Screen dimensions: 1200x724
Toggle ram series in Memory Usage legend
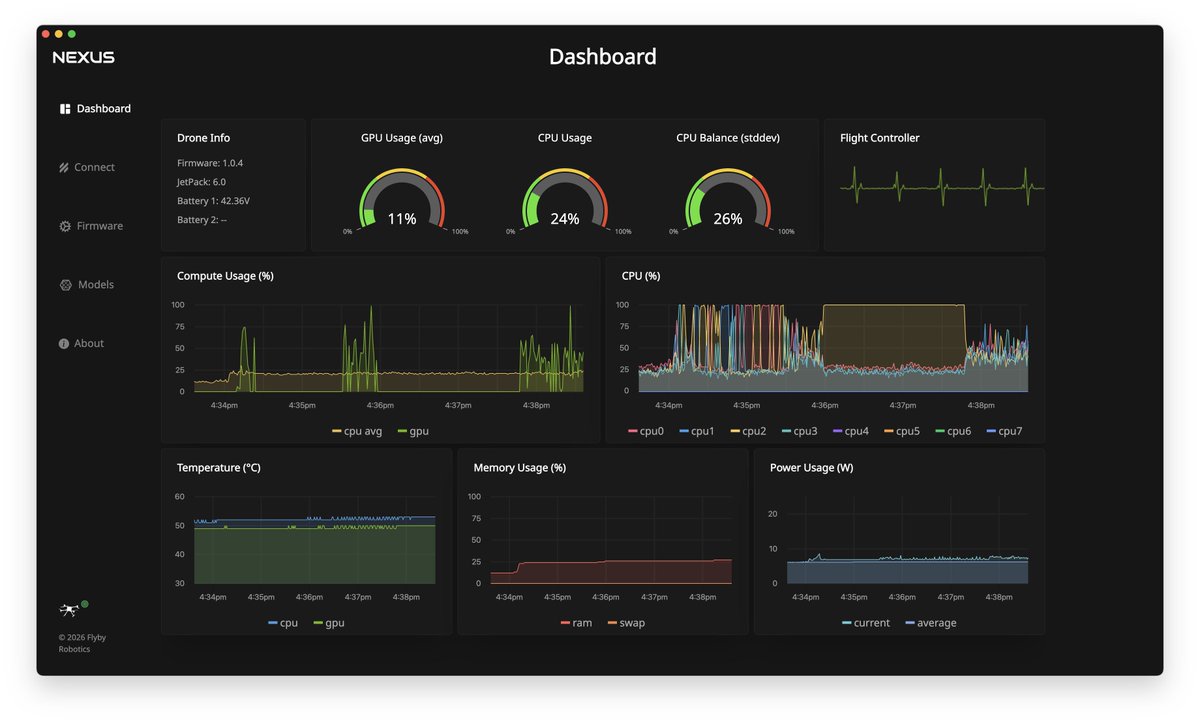577,623
